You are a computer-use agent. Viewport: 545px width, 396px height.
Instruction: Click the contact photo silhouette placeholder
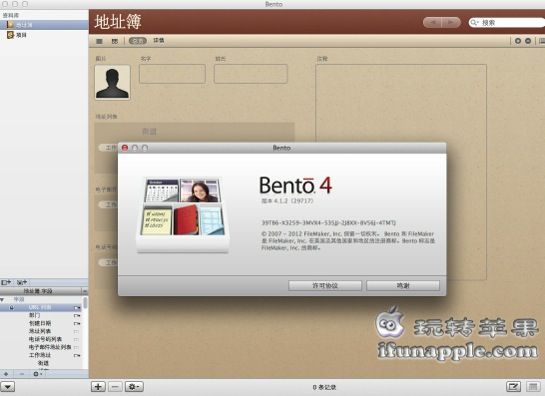112,82
